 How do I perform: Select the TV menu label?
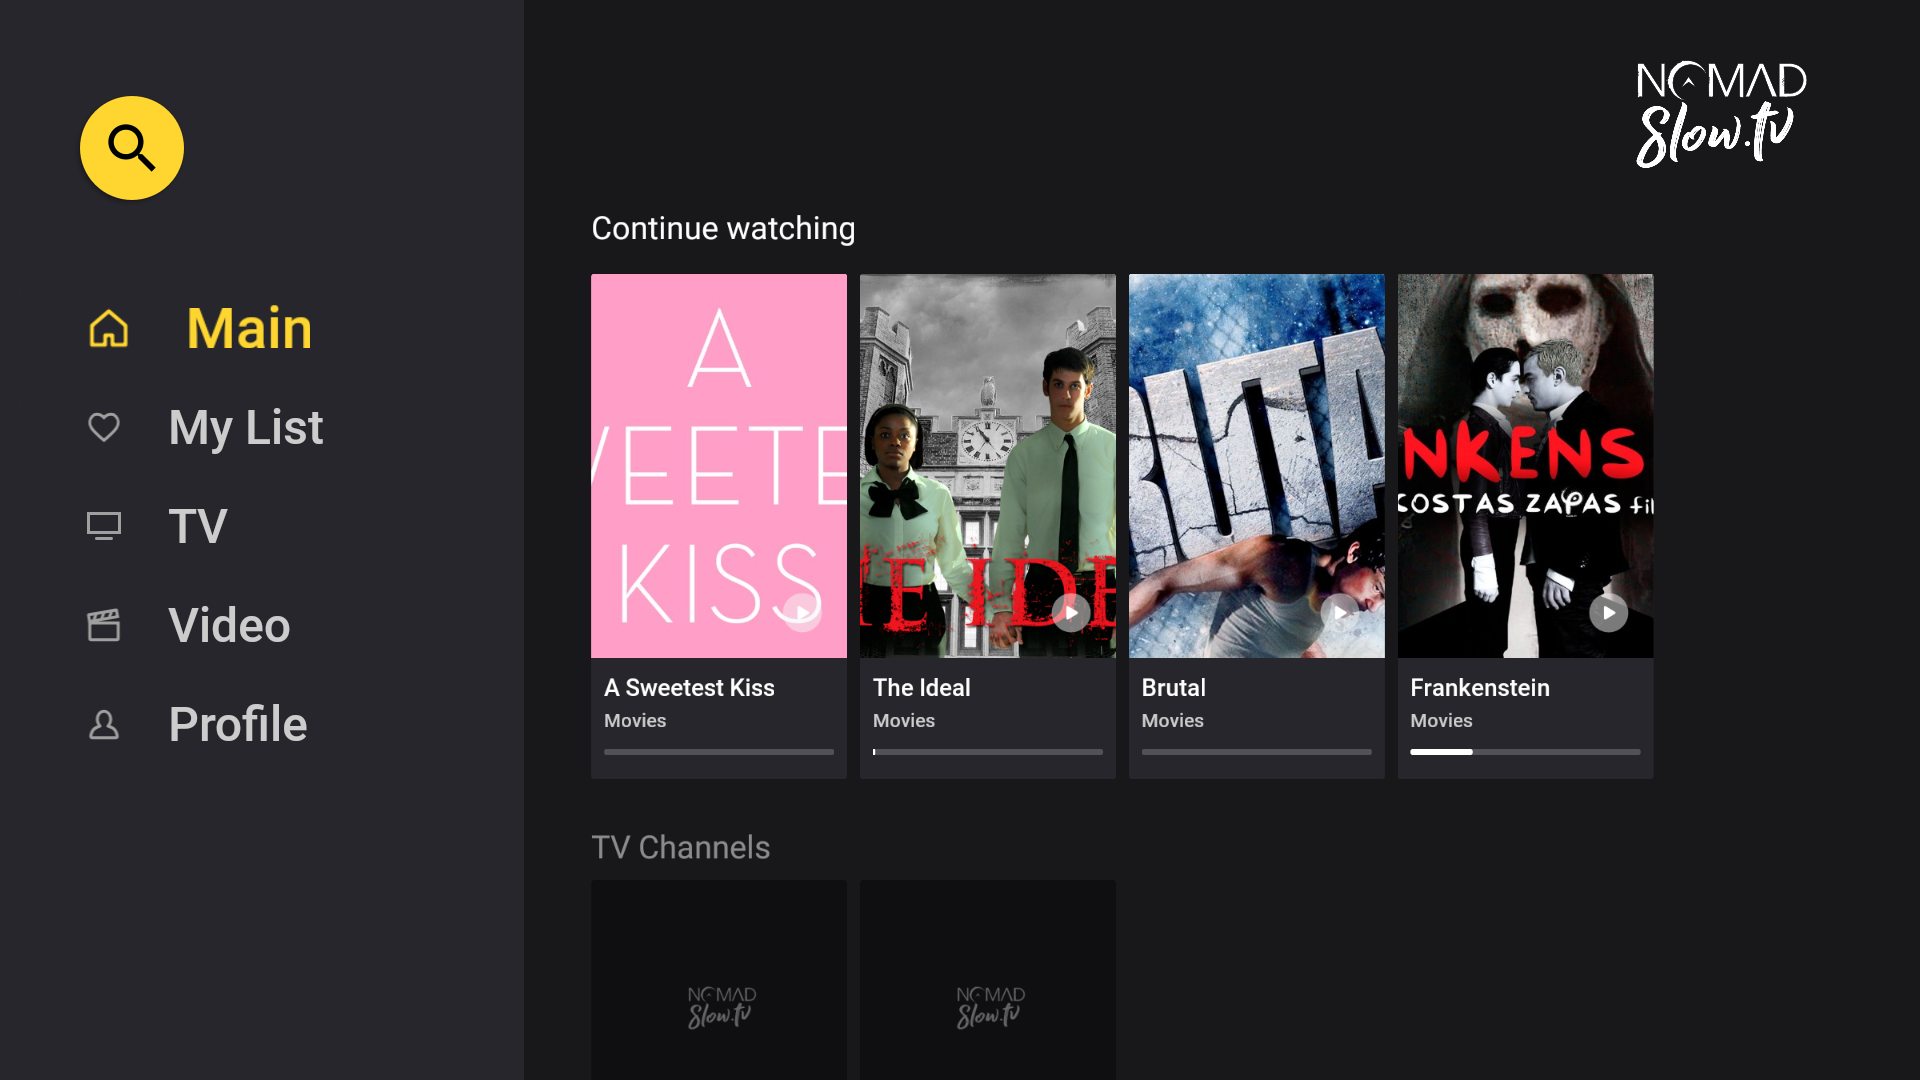point(198,526)
